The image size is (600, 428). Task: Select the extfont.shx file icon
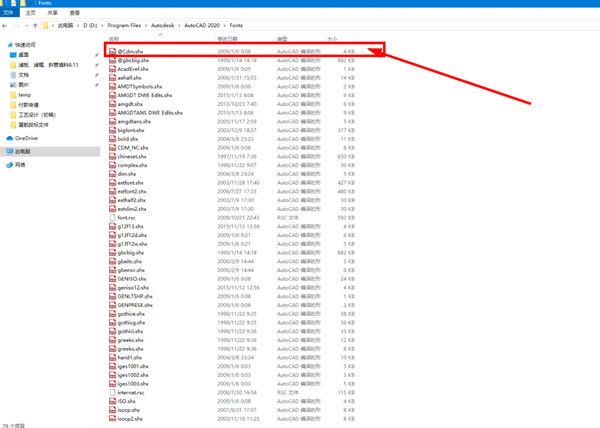click(112, 182)
